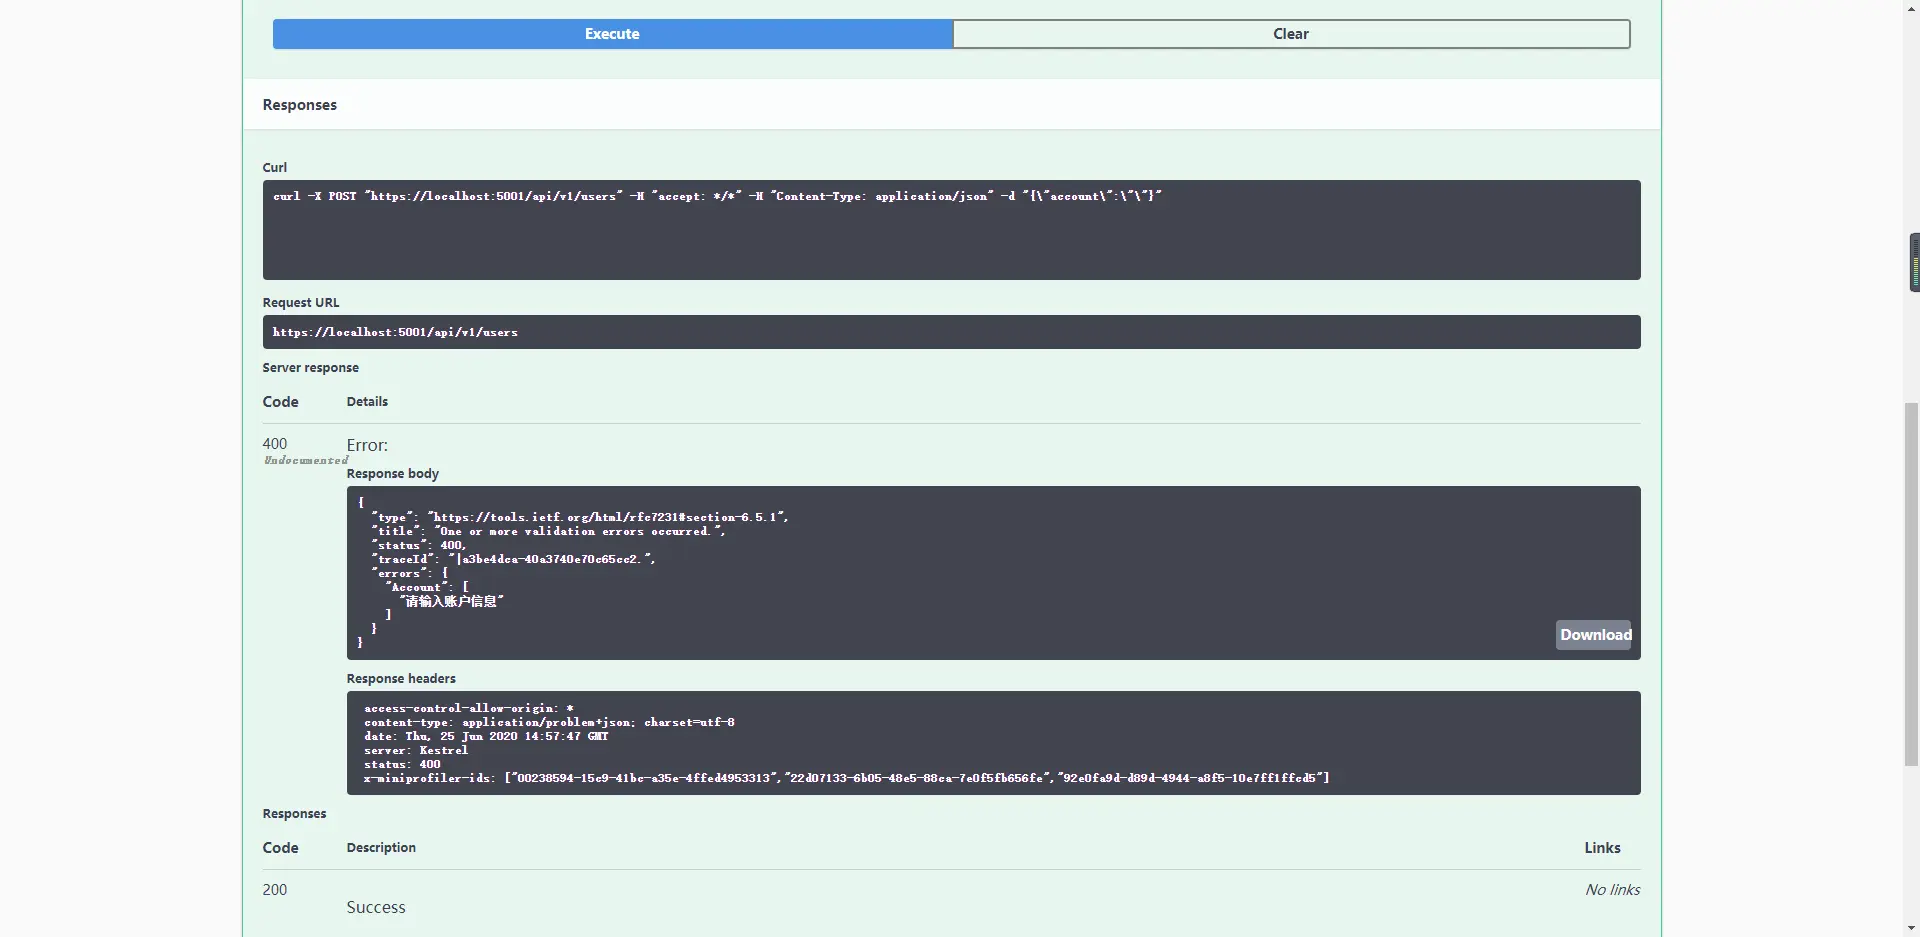Click the Description column header

(x=381, y=848)
